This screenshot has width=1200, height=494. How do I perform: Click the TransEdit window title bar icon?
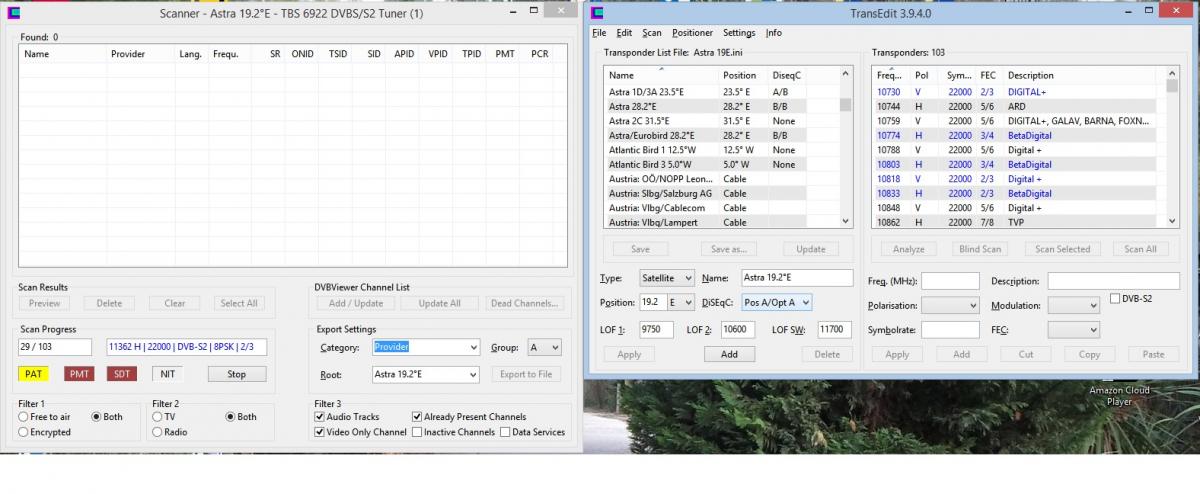point(597,13)
